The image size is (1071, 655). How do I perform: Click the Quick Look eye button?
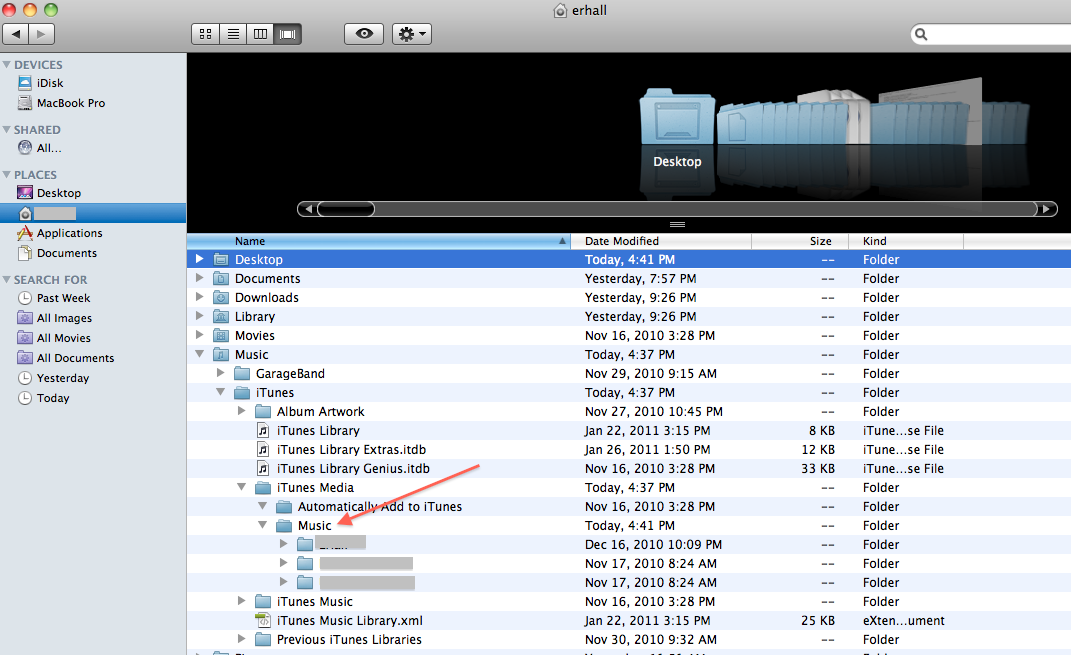coord(364,34)
